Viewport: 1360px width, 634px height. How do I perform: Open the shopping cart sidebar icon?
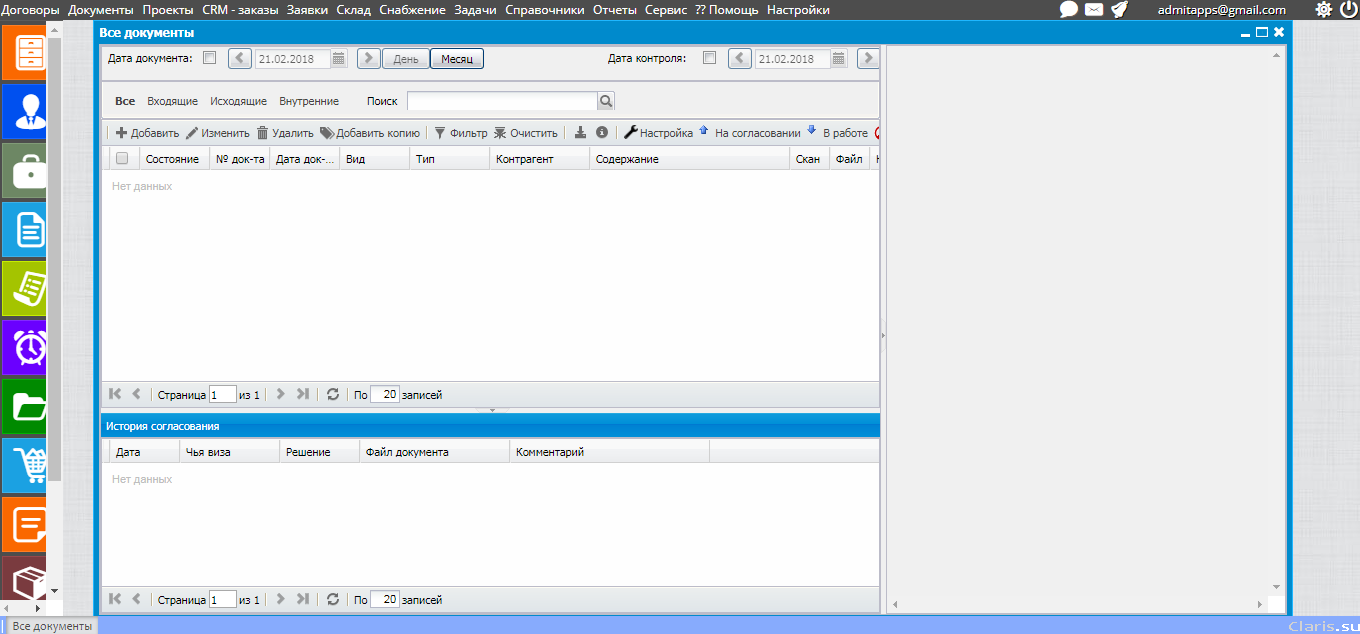24,465
